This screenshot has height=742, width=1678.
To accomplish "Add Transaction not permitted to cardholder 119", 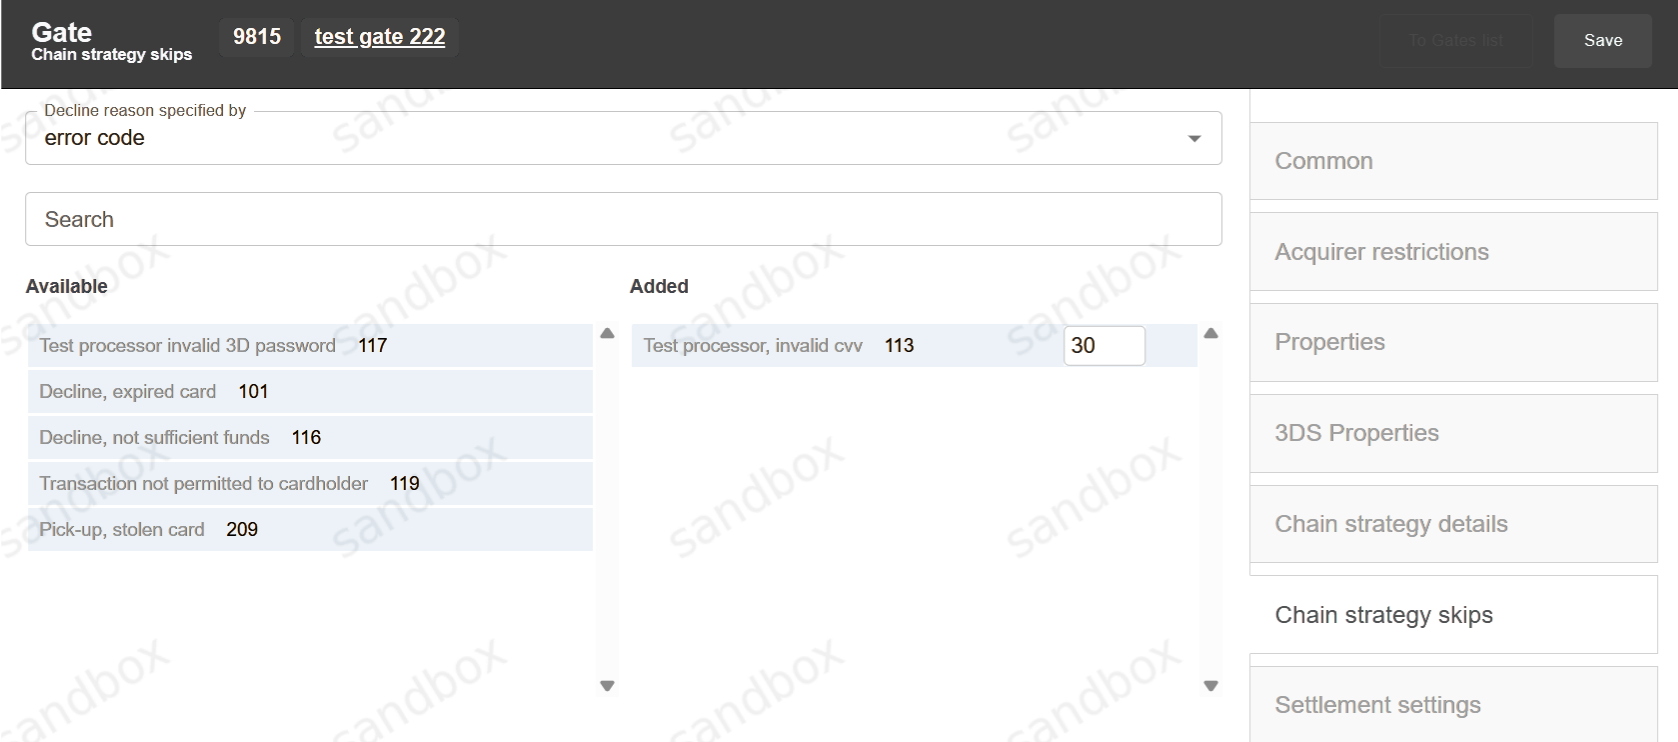I will 309,484.
